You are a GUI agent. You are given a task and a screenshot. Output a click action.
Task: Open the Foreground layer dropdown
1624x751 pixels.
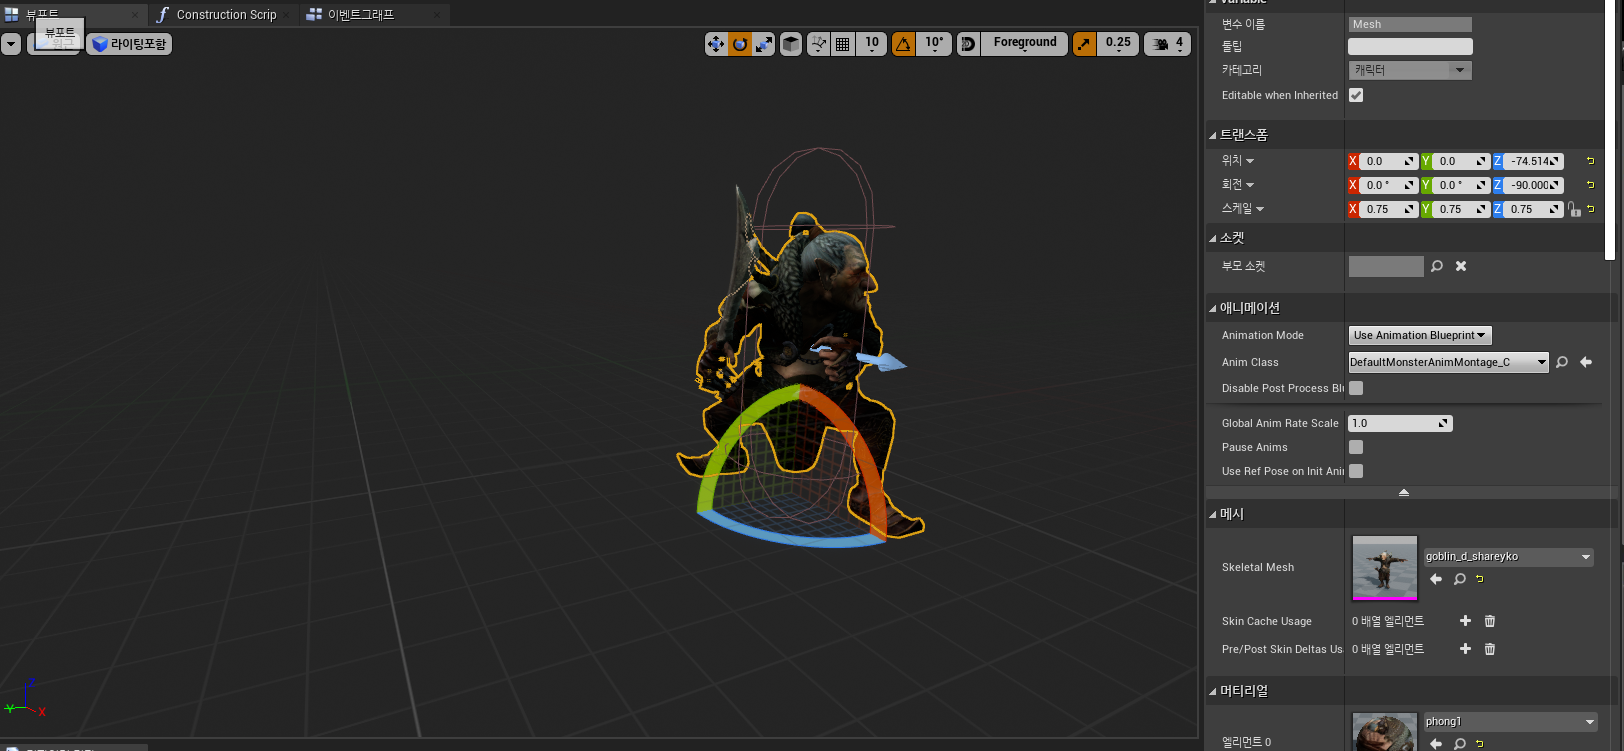(x=1025, y=44)
